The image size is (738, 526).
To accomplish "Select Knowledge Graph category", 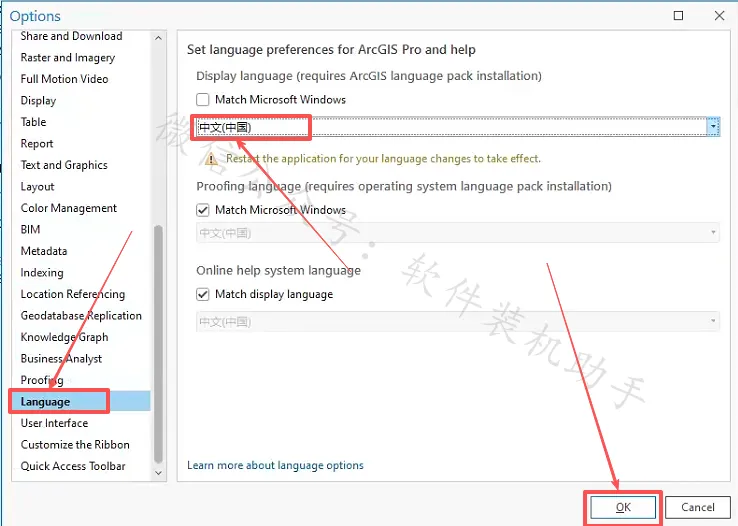I will click(64, 337).
